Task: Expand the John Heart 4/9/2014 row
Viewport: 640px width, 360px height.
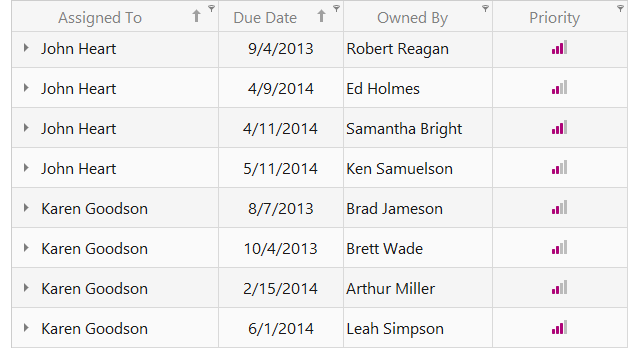Action: coord(26,88)
